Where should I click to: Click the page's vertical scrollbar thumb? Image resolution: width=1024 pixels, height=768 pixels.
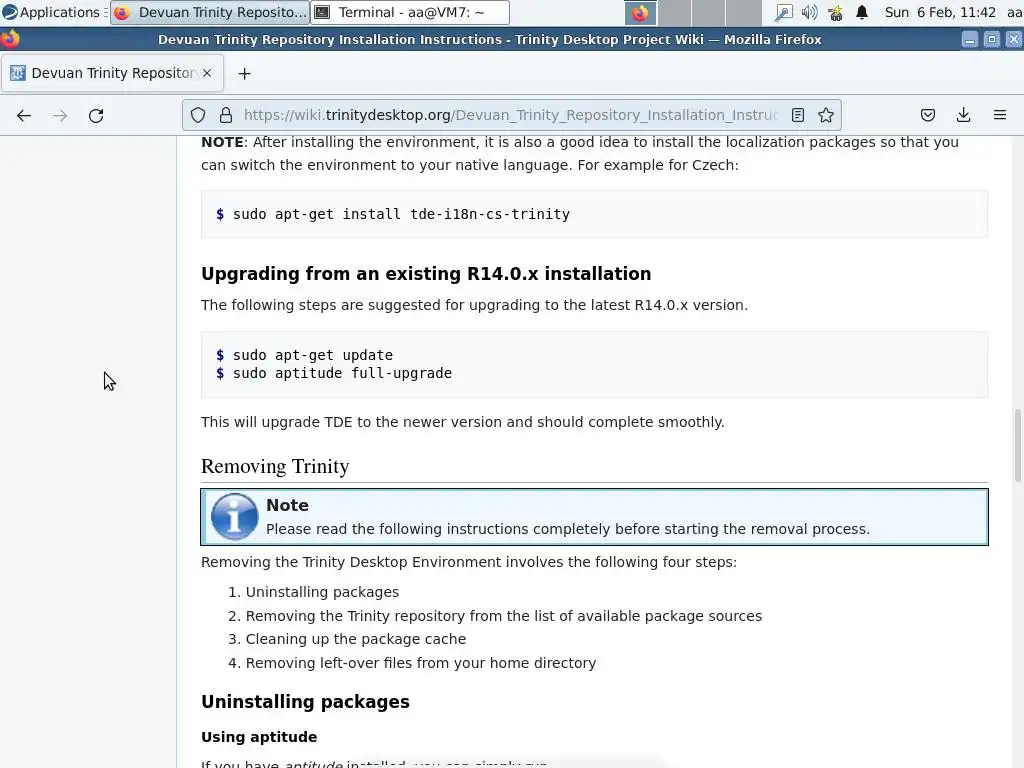pos(1017,445)
